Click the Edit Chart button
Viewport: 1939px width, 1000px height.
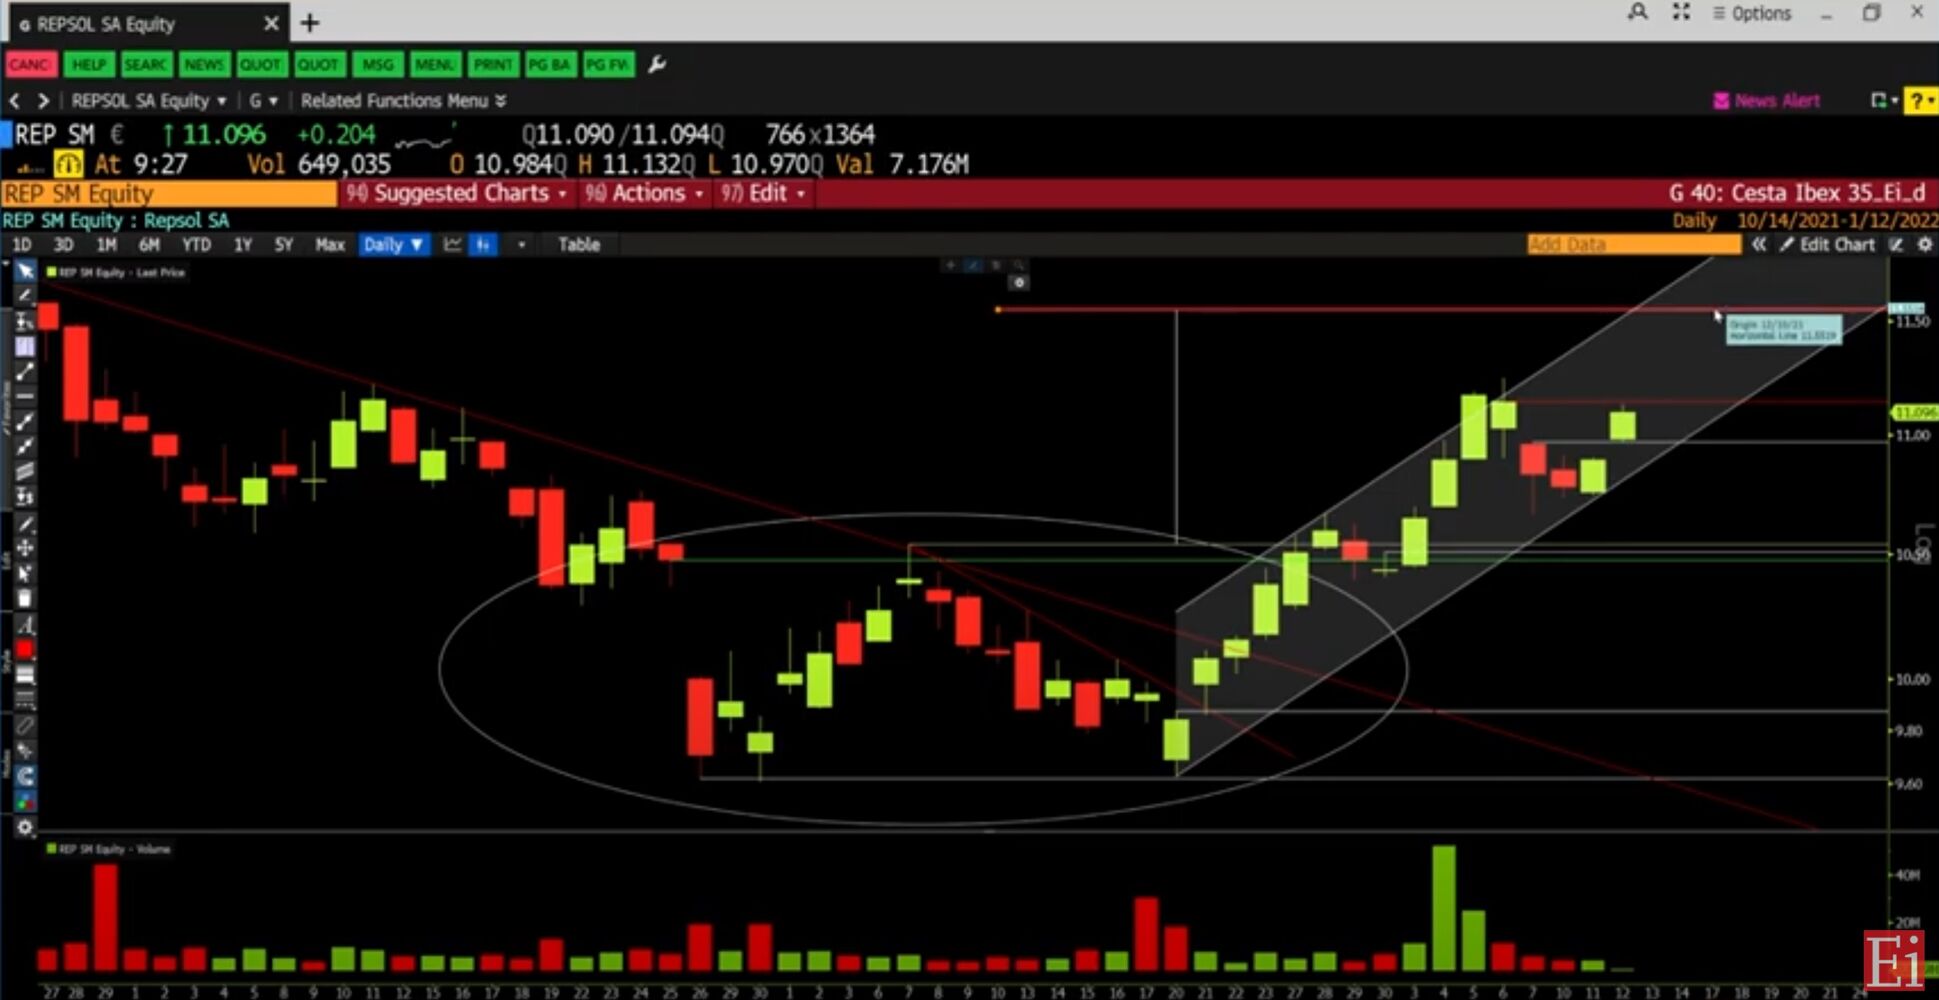1828,245
